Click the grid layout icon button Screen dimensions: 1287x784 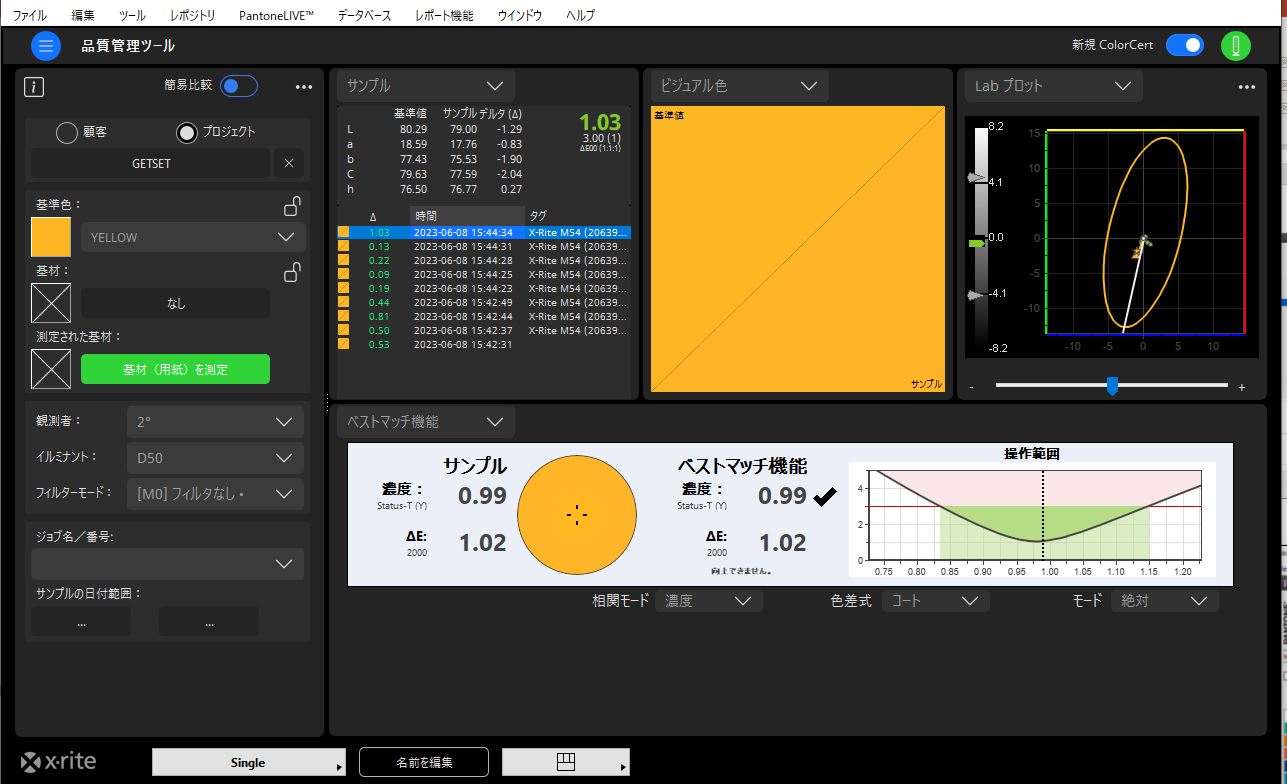[x=566, y=762]
